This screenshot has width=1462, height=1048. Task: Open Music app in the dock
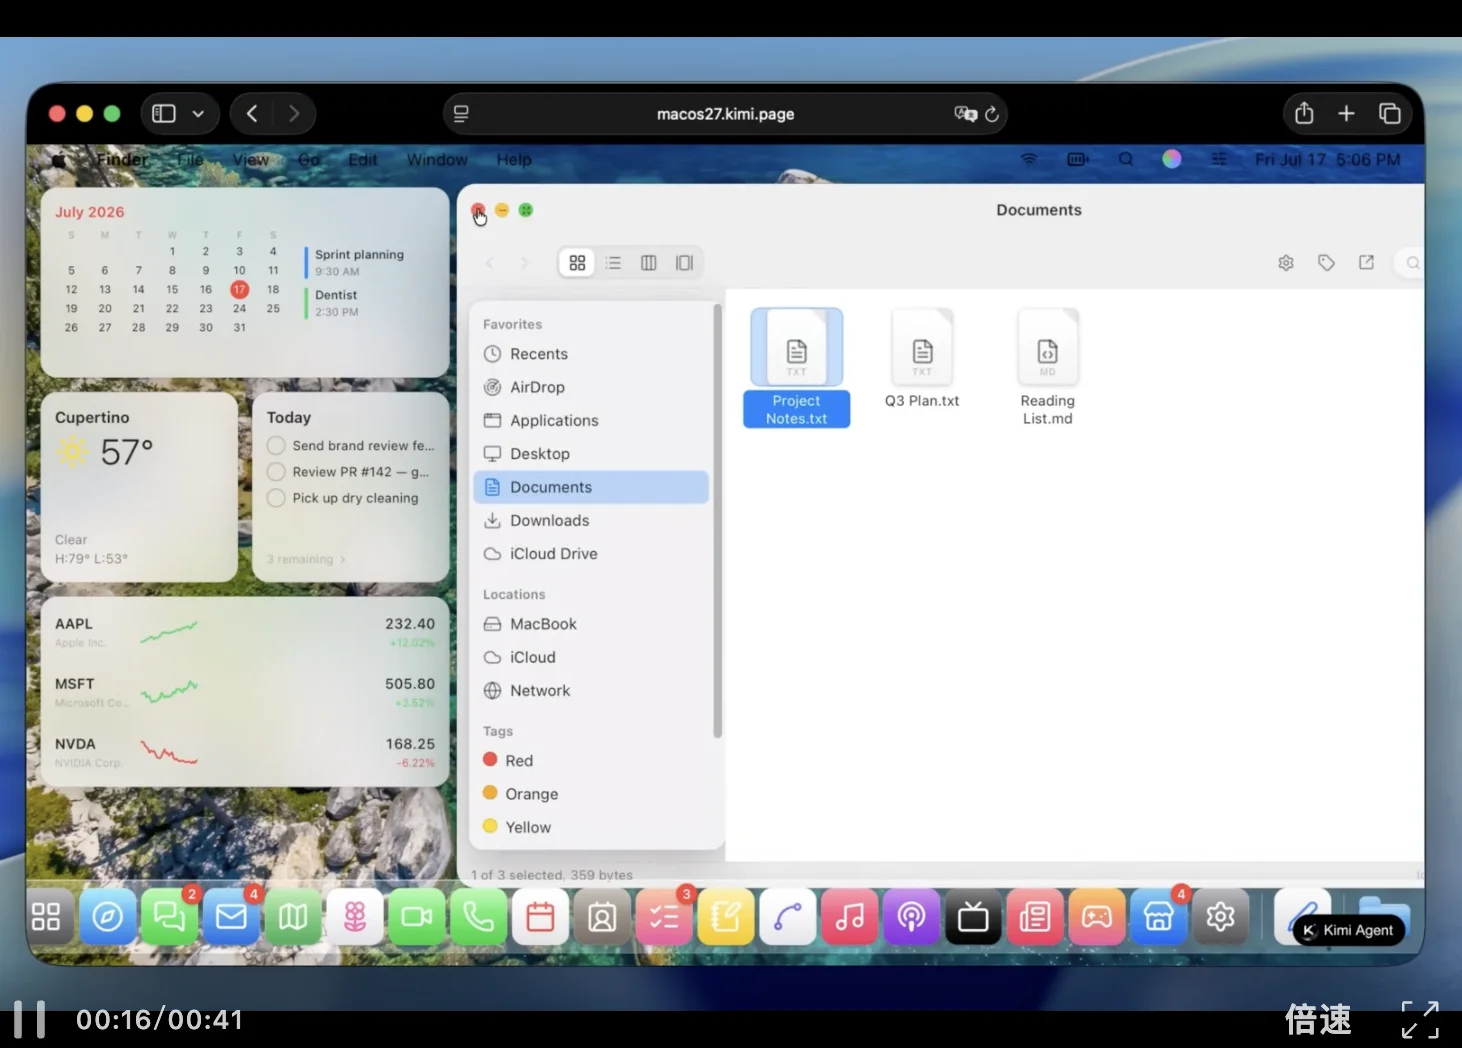coord(850,917)
